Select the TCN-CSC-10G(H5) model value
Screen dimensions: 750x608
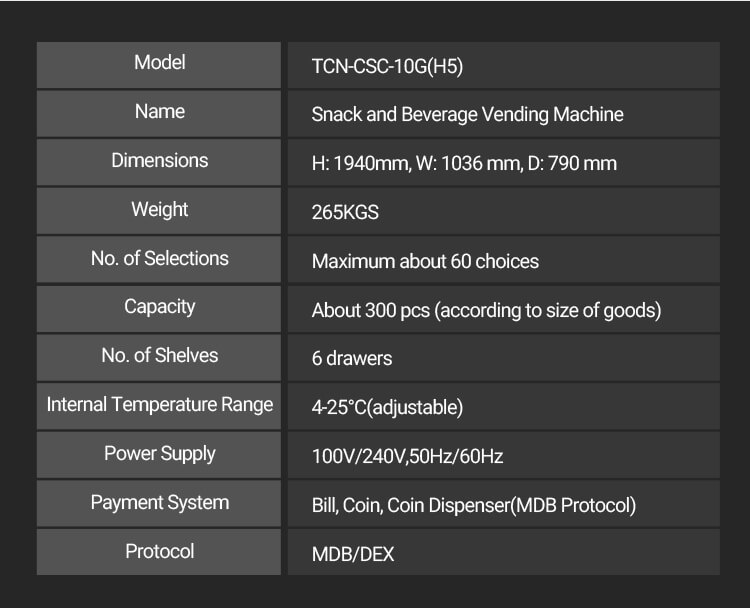[387, 67]
